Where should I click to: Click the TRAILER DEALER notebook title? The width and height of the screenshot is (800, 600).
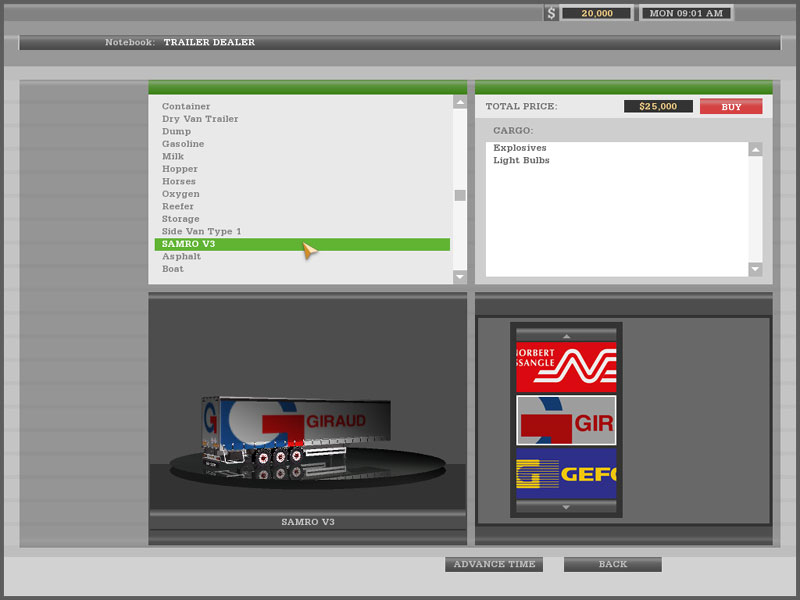pos(209,42)
